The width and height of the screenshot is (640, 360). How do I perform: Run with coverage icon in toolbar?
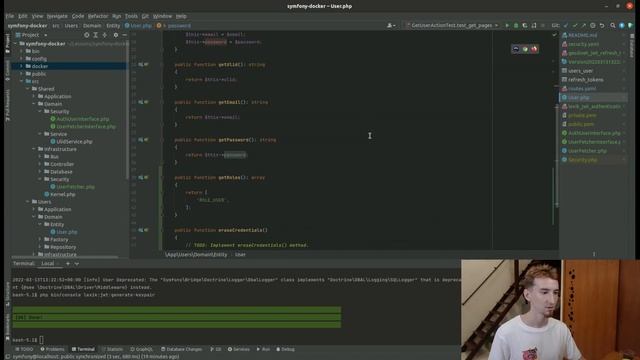[x=525, y=25]
